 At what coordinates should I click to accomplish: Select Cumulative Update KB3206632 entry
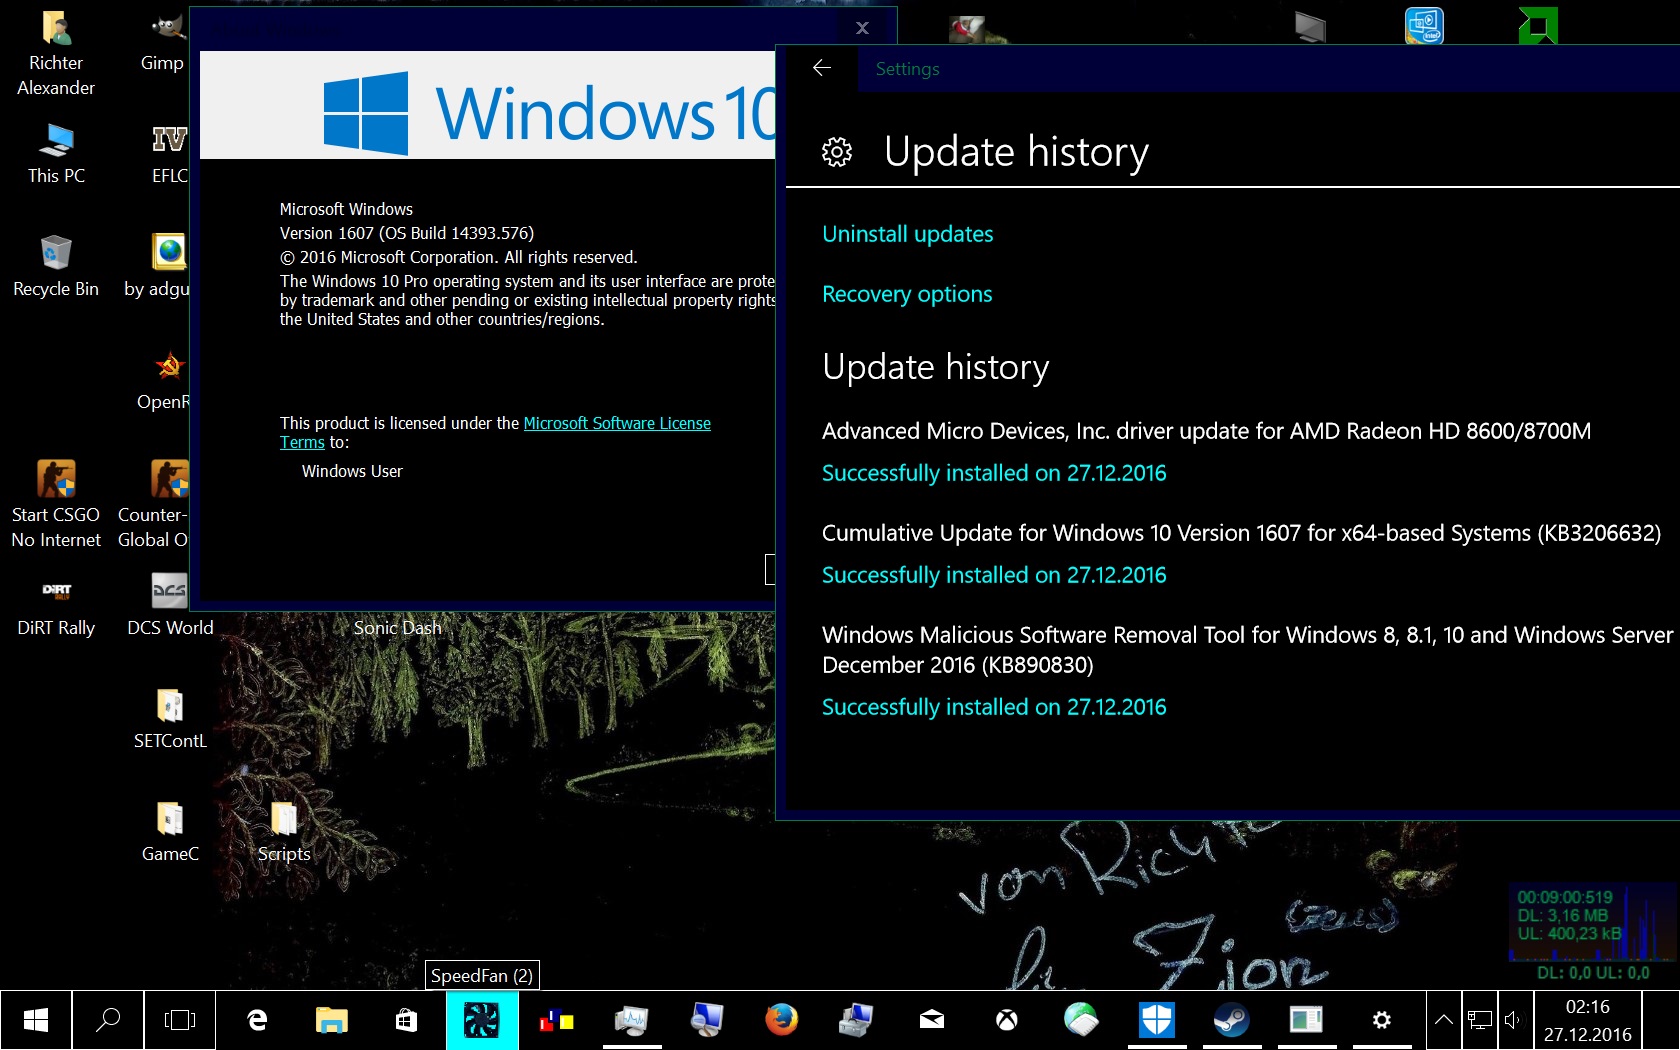1241,533
